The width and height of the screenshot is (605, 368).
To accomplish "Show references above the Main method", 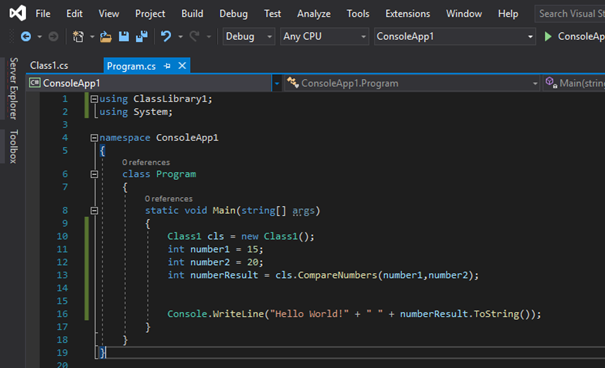I will point(169,199).
